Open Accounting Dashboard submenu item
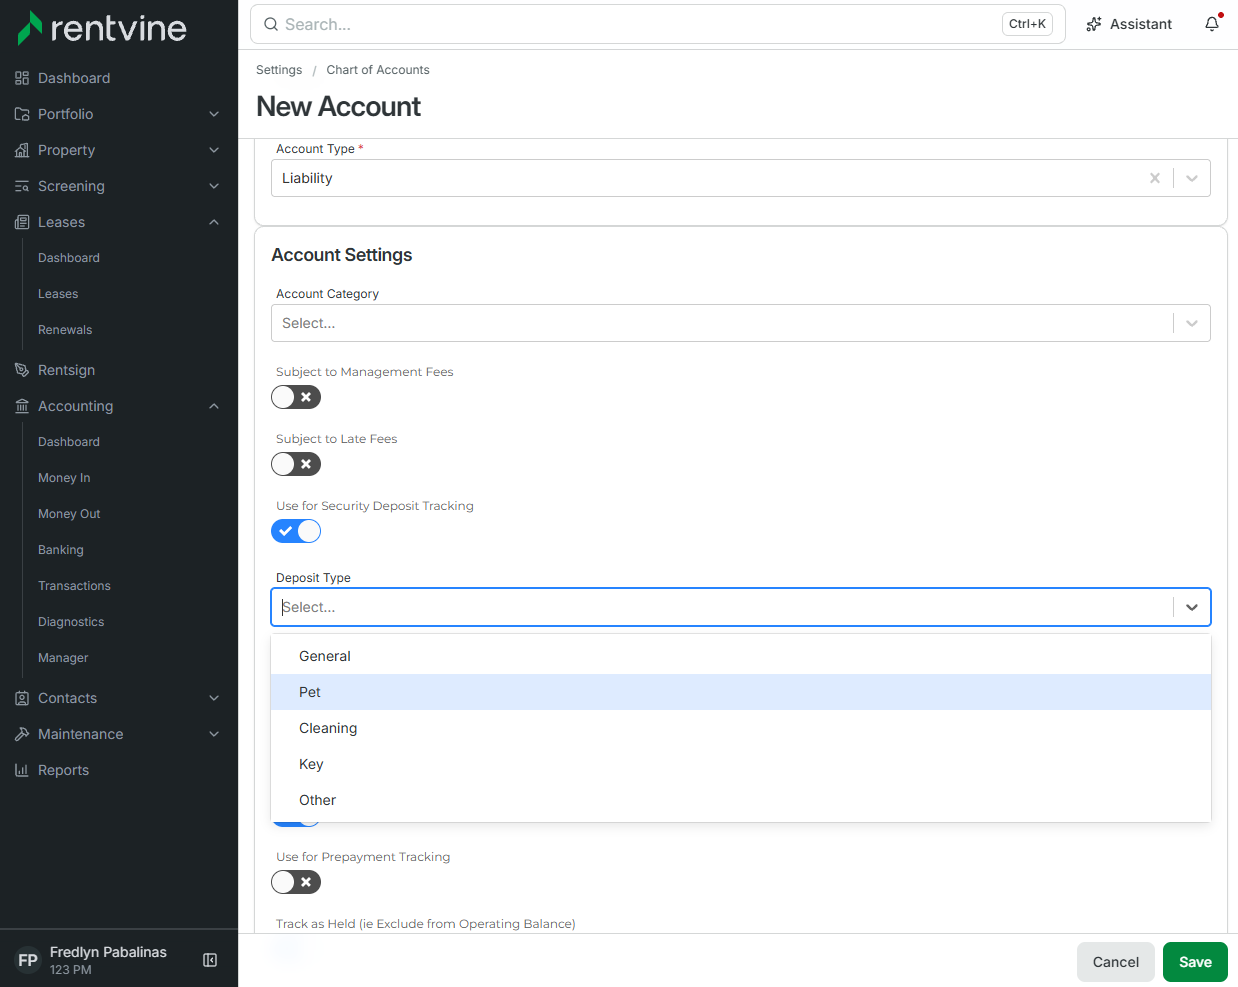The height and width of the screenshot is (987, 1238). click(69, 442)
